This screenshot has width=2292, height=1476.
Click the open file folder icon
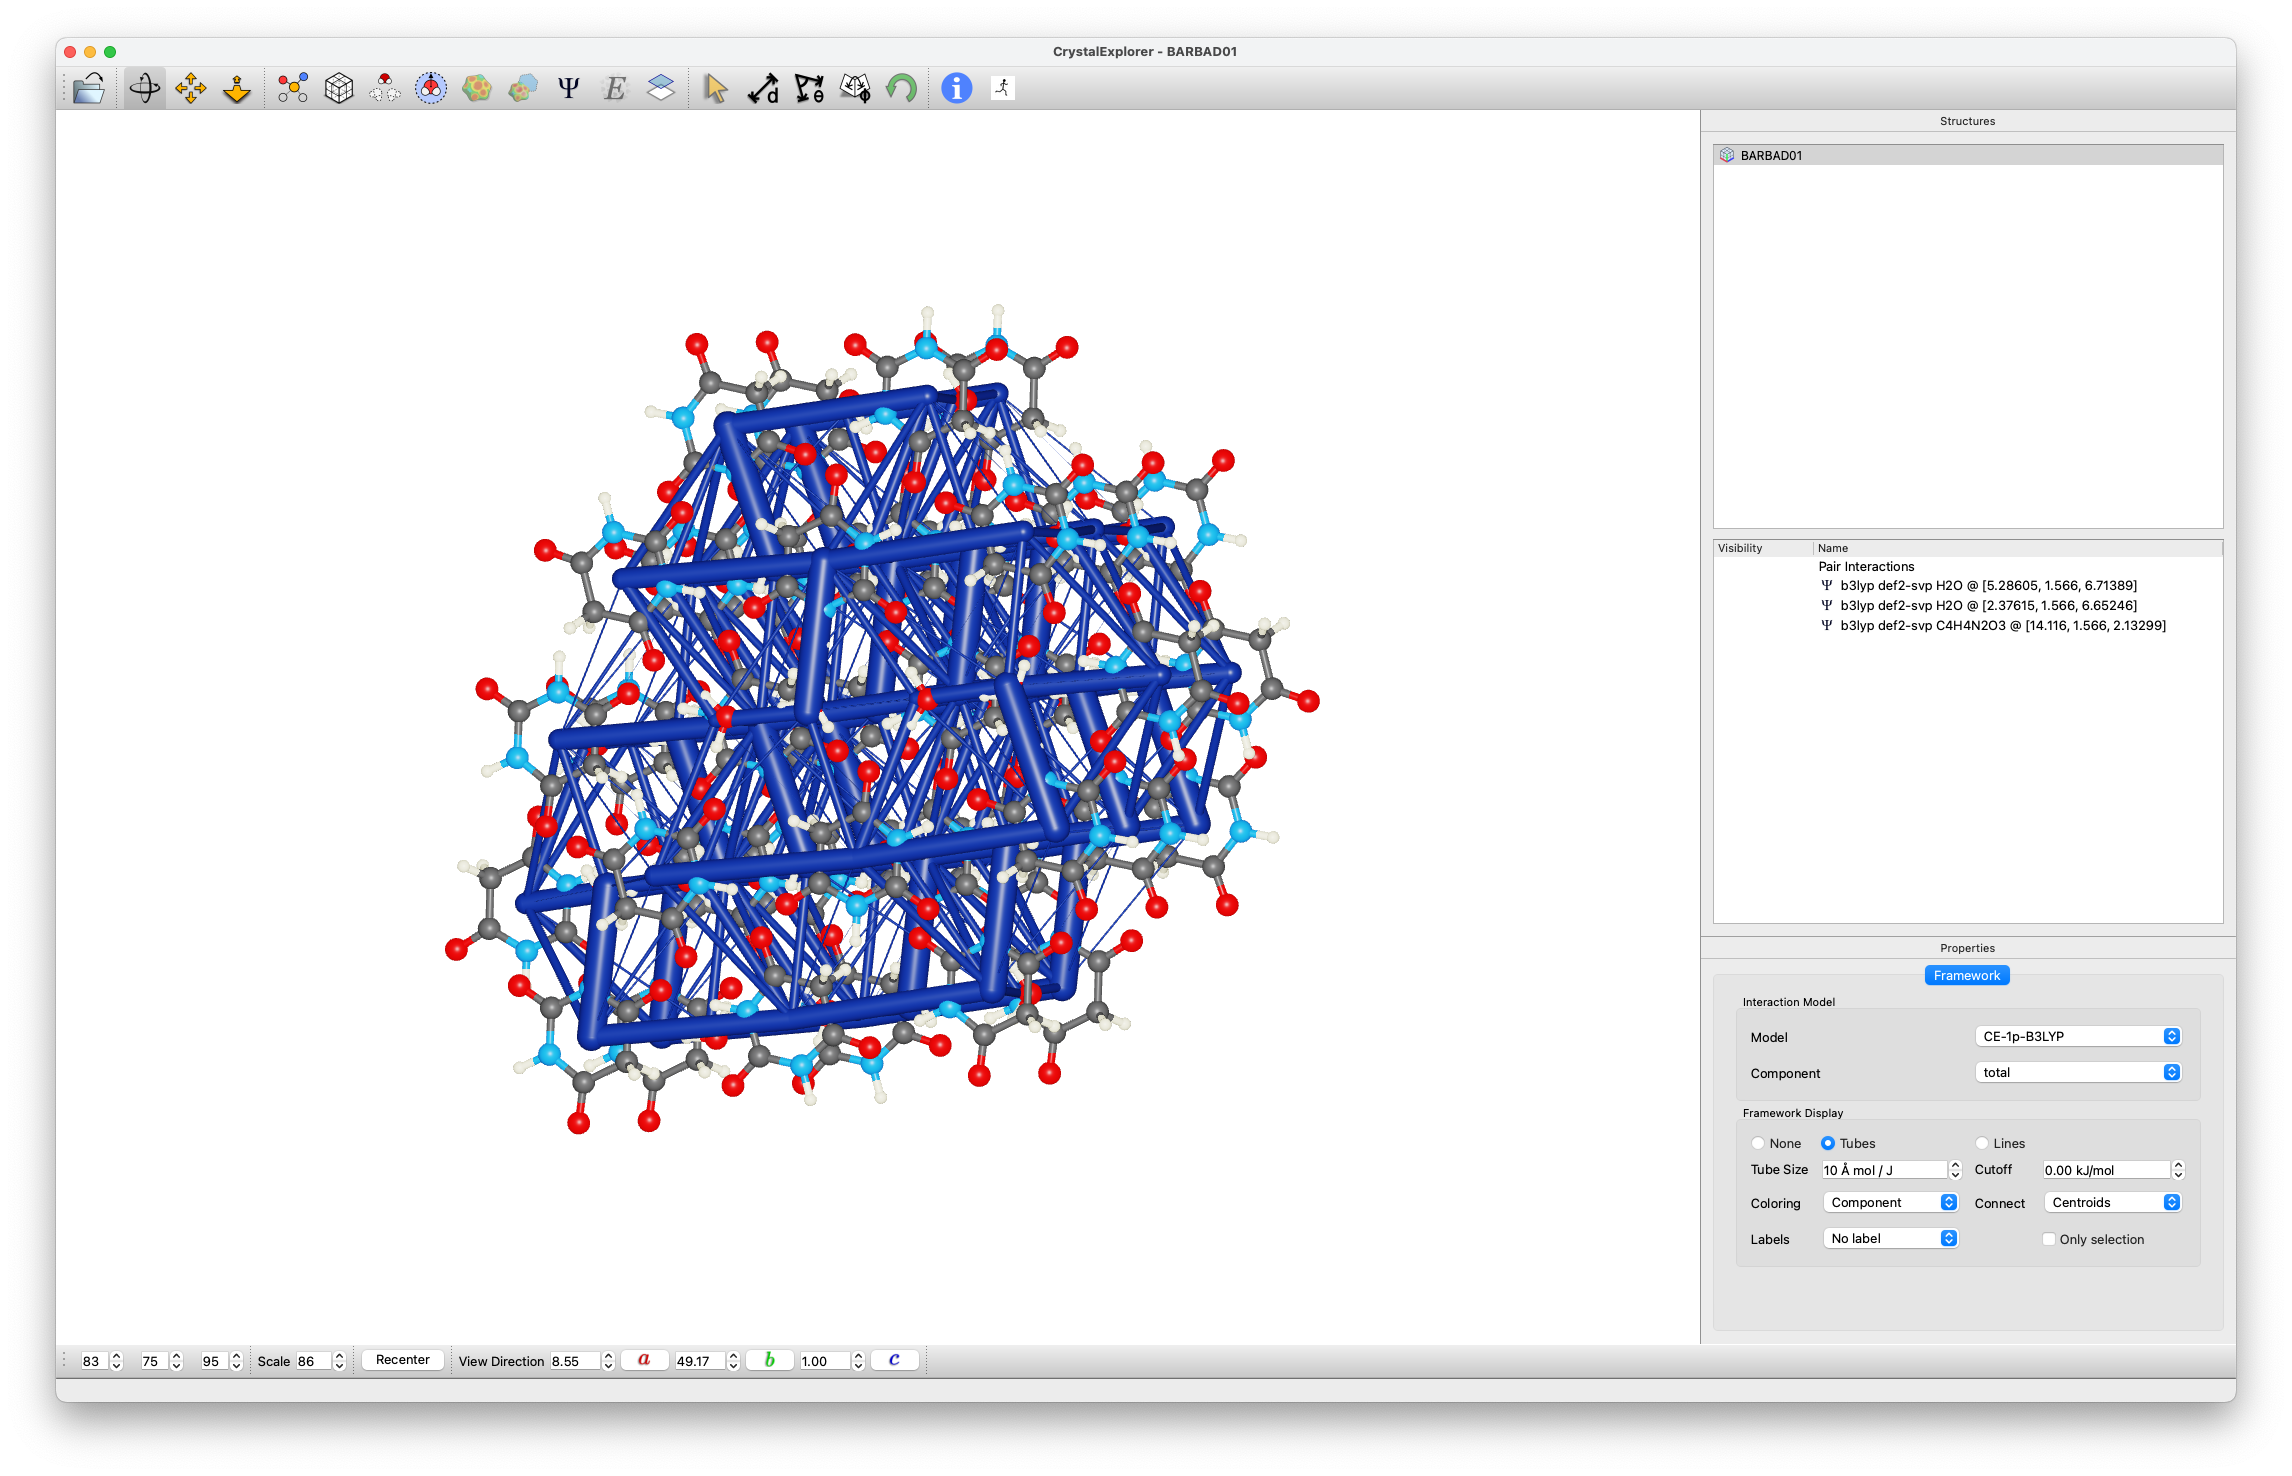(x=89, y=89)
